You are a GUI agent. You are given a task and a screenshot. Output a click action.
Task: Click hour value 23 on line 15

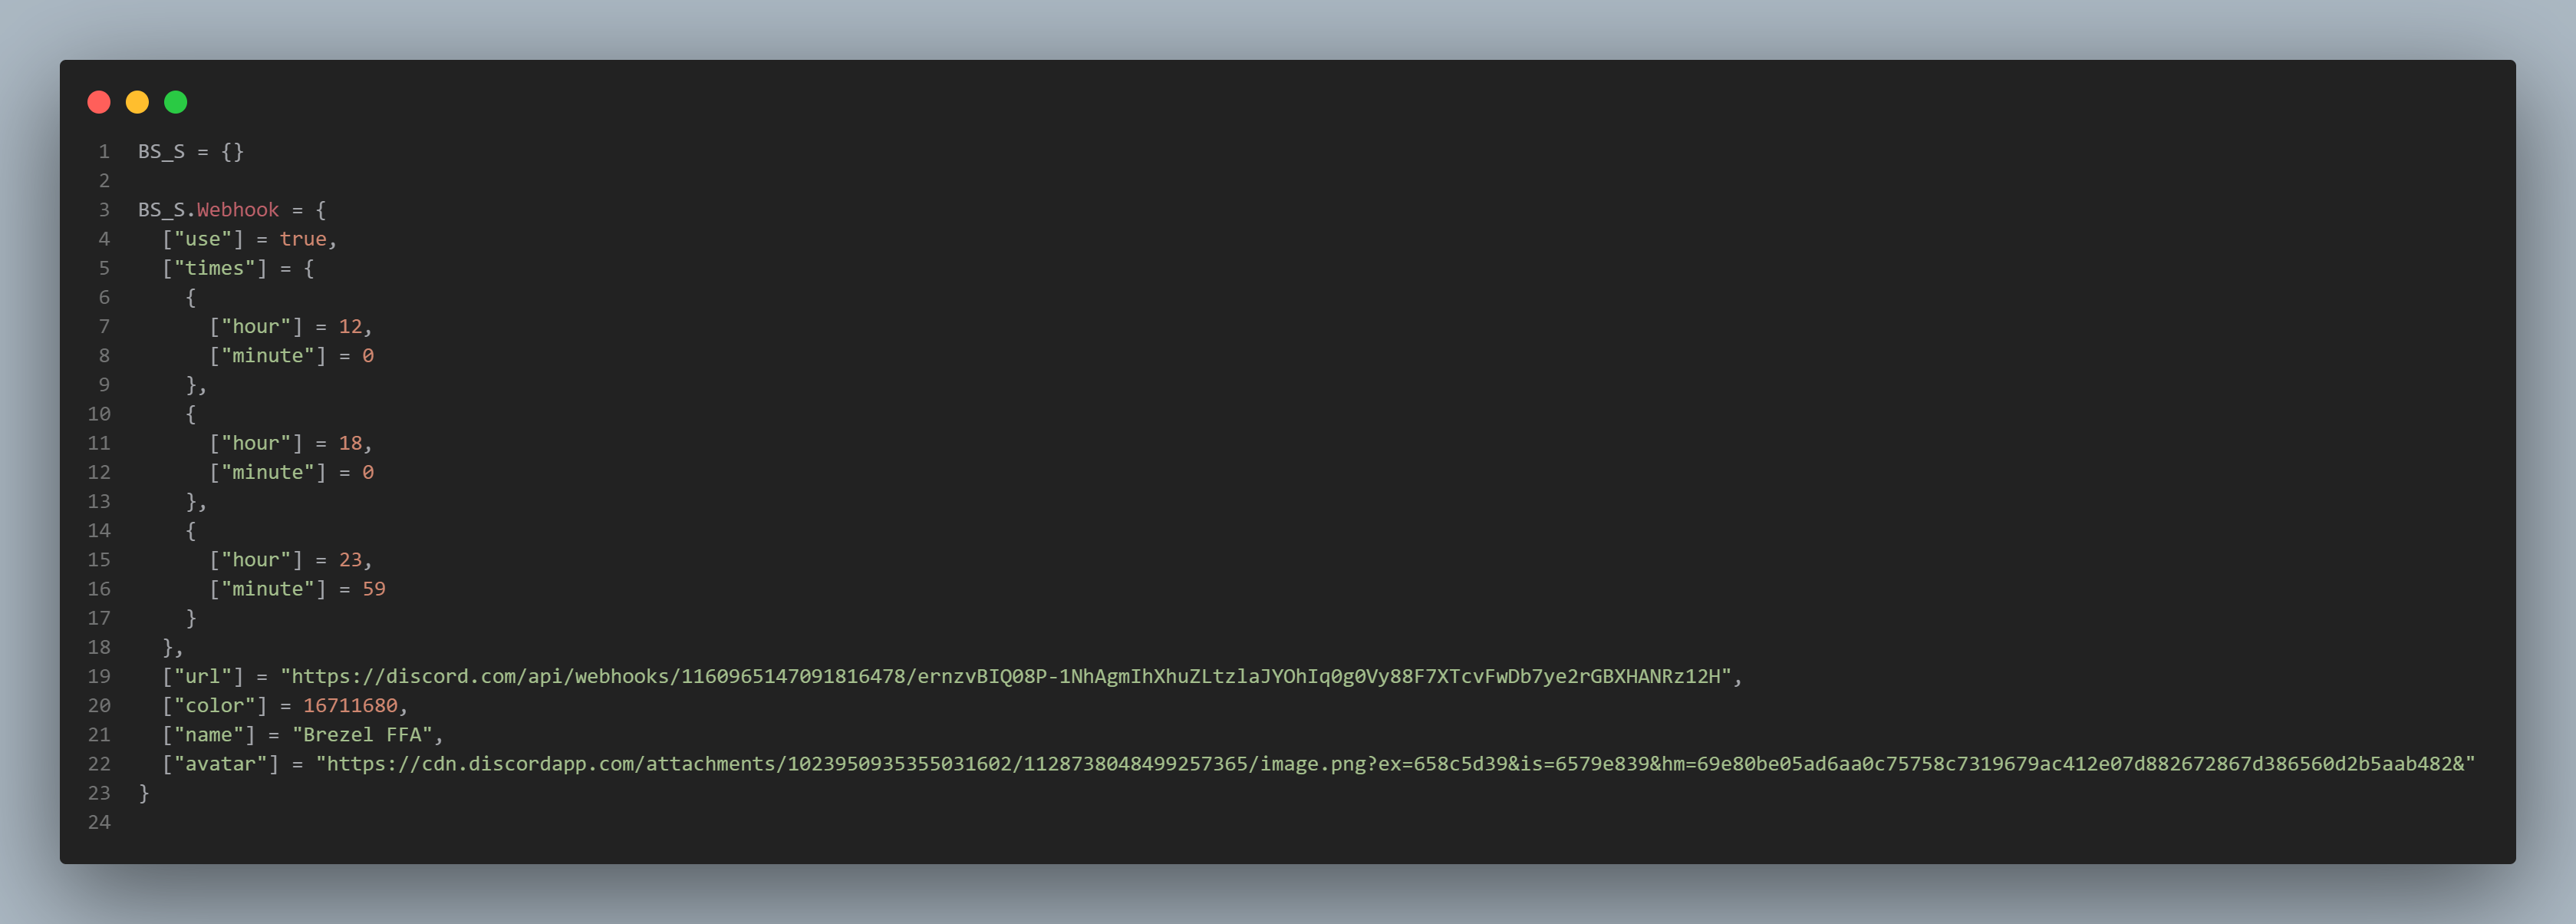[350, 560]
